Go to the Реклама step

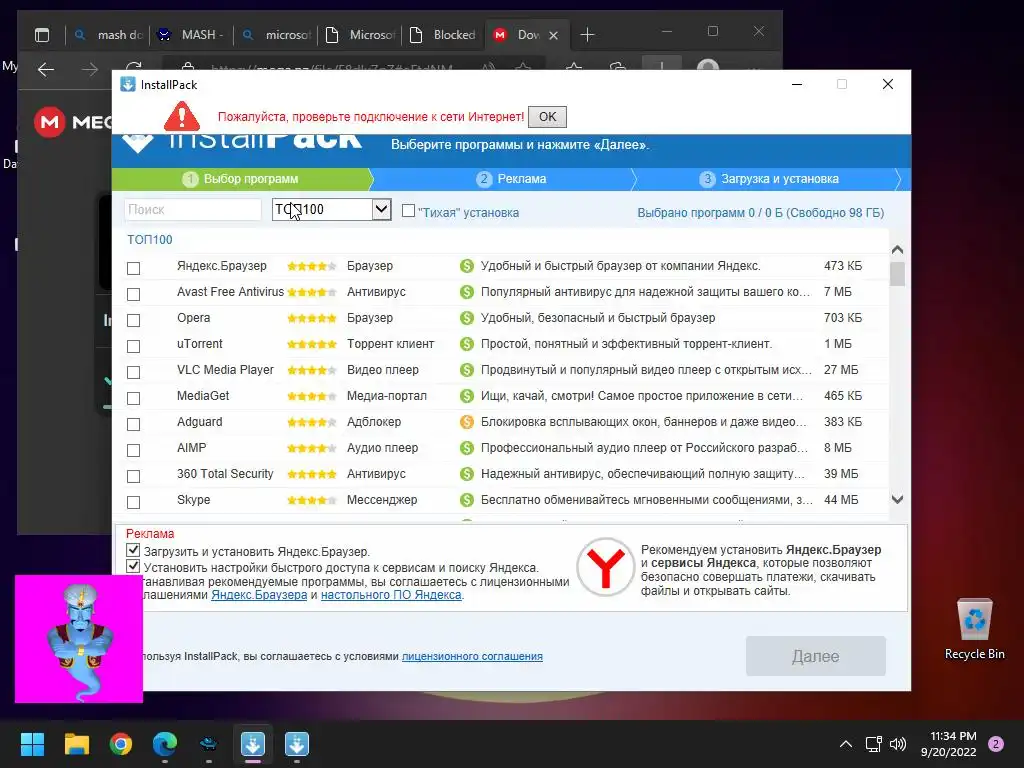pos(513,179)
